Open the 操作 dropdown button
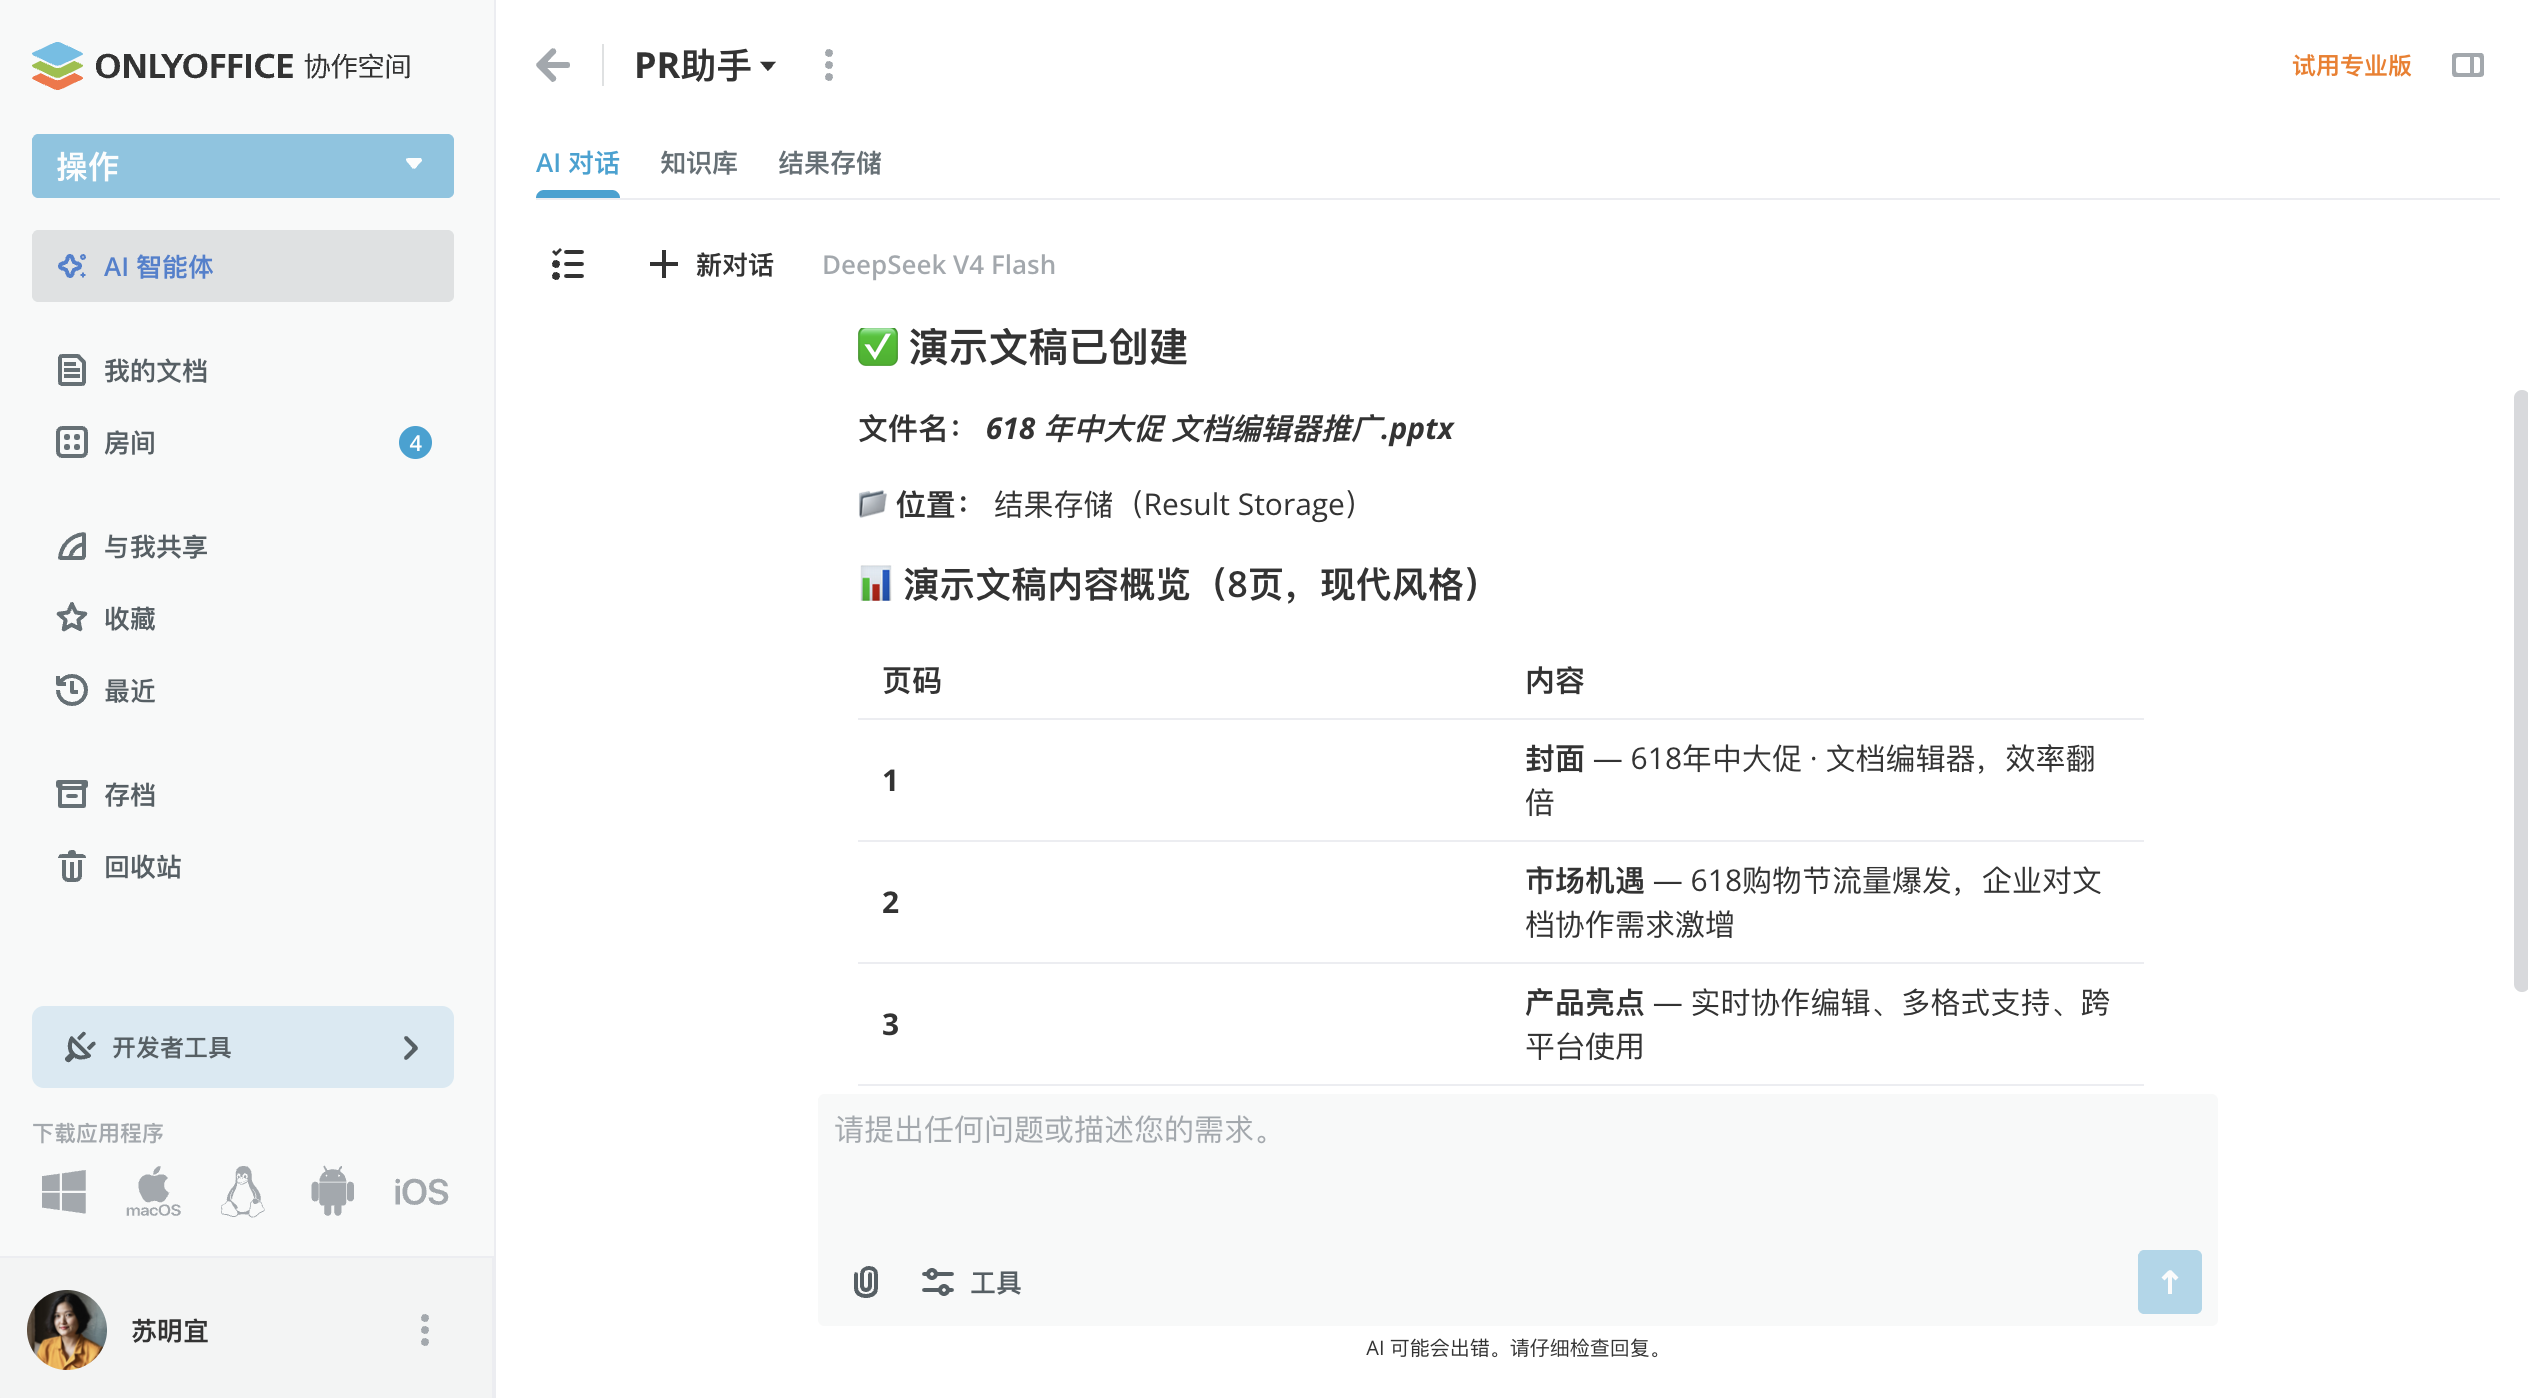Image resolution: width=2528 pixels, height=1398 pixels. (243, 166)
